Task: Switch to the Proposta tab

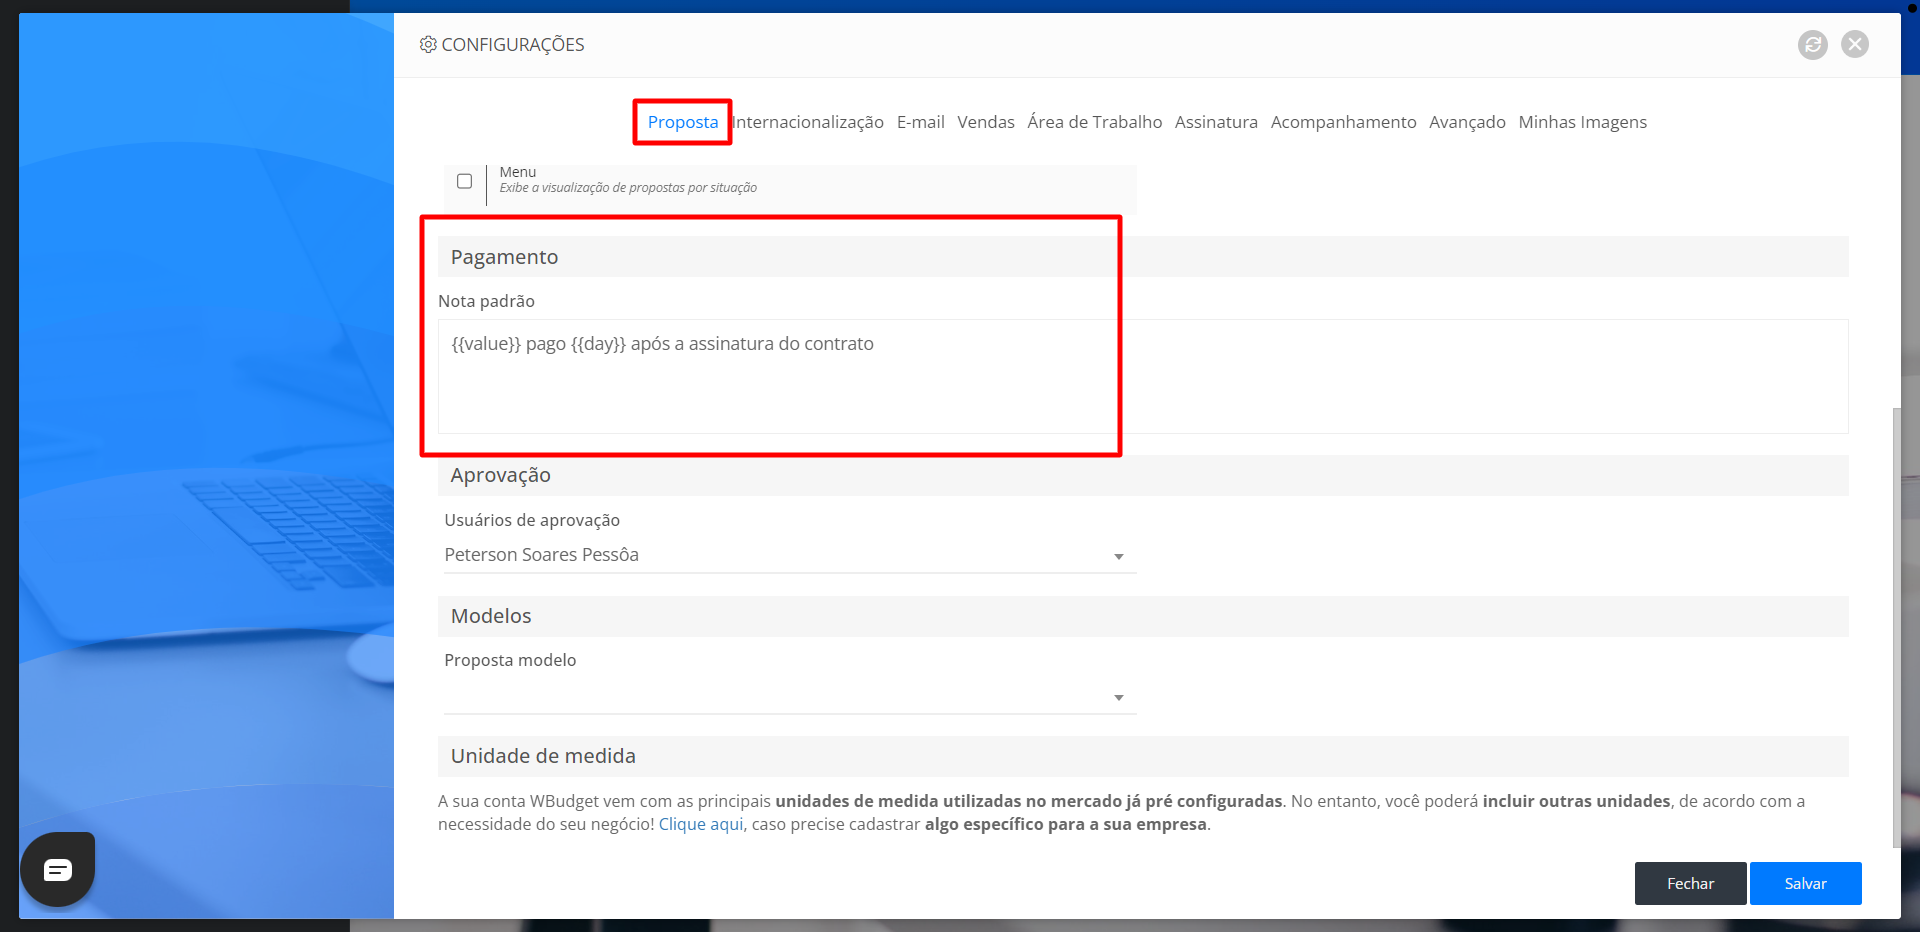Action: tap(683, 122)
